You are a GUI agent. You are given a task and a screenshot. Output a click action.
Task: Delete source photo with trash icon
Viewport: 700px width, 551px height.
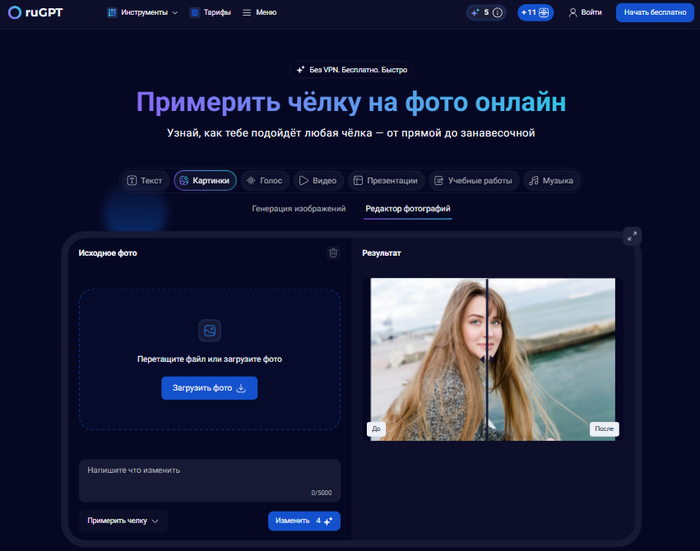tap(333, 253)
